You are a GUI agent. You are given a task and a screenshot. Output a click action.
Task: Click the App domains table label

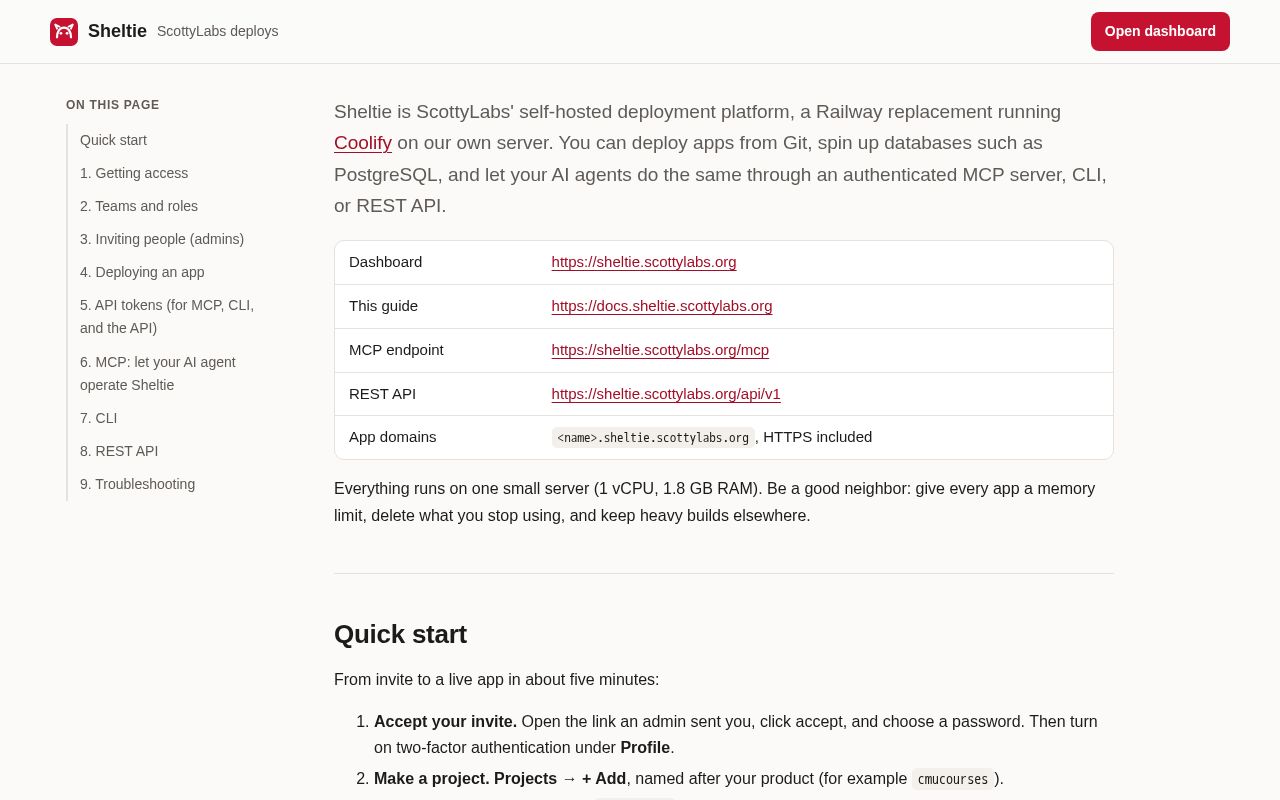point(393,437)
